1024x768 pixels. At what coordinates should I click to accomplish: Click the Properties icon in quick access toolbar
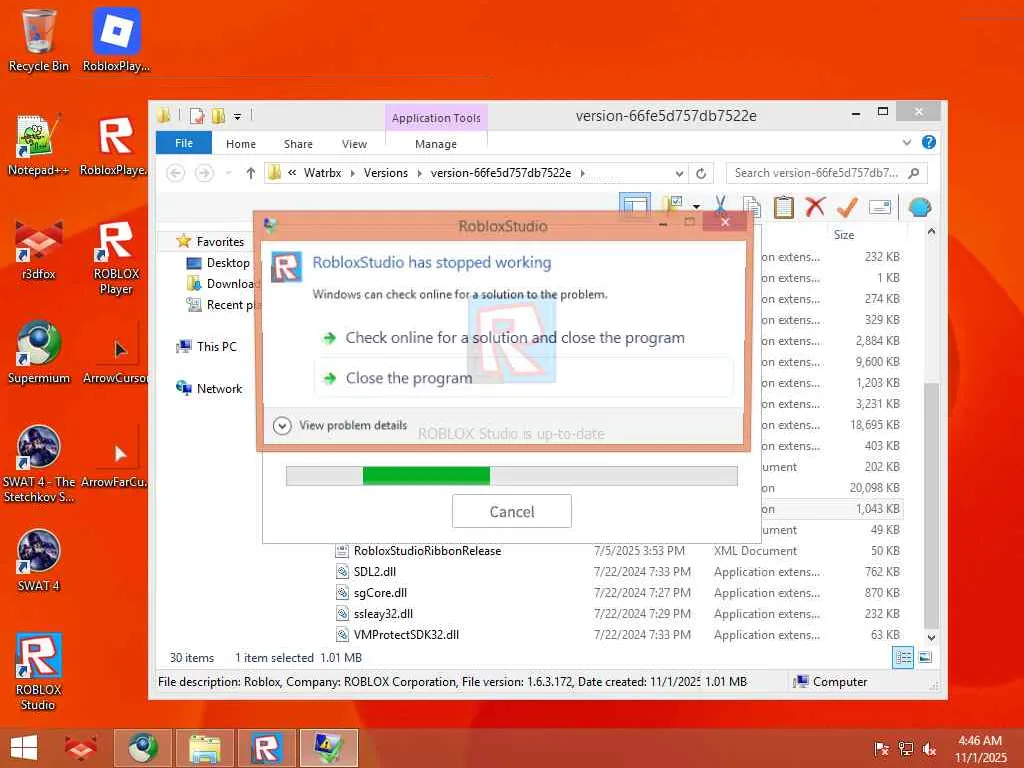[x=197, y=116]
